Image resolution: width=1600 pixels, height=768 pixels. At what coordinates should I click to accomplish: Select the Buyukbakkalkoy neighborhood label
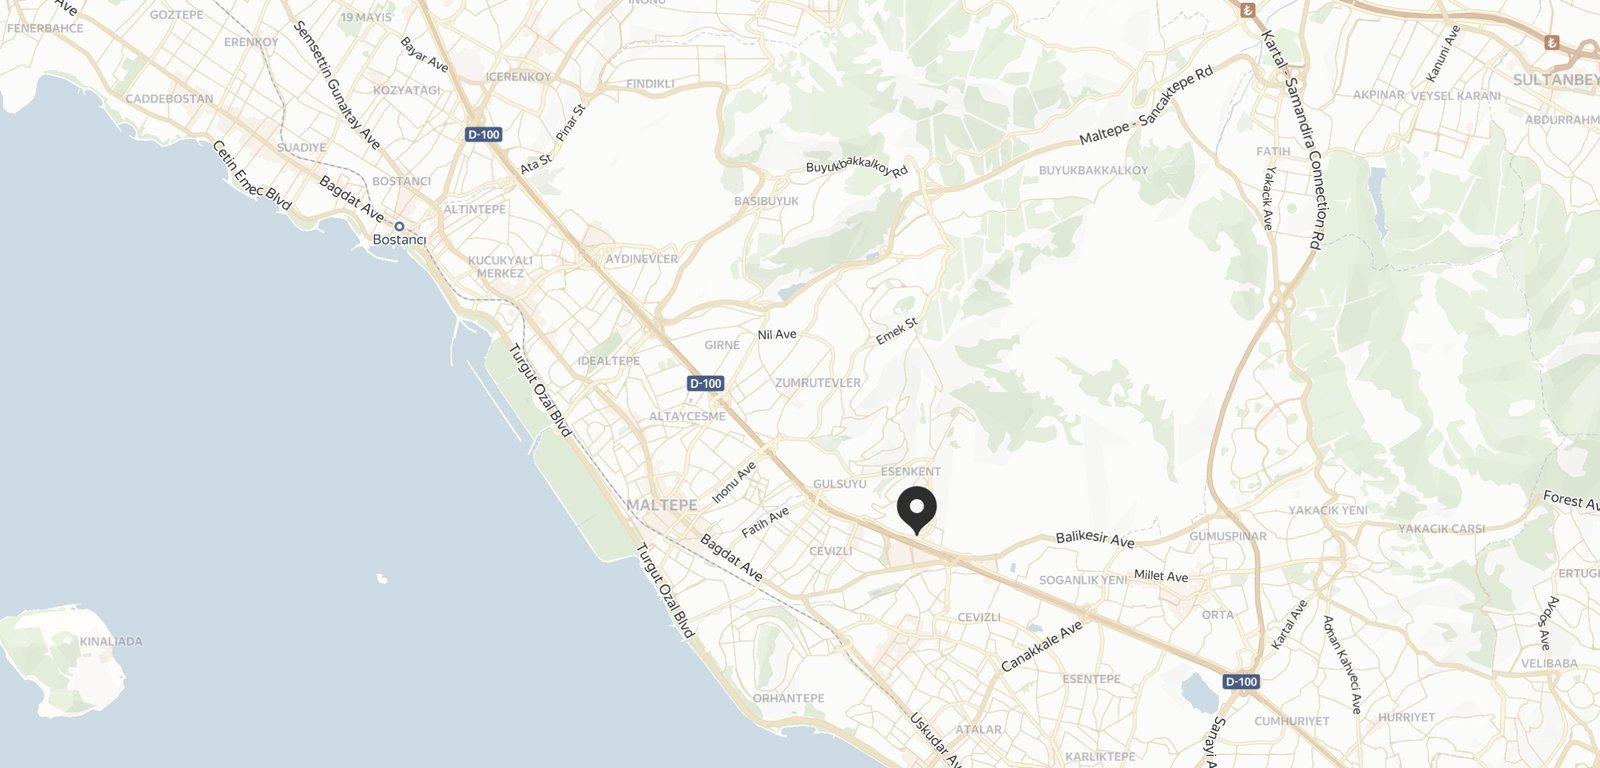coord(1093,170)
